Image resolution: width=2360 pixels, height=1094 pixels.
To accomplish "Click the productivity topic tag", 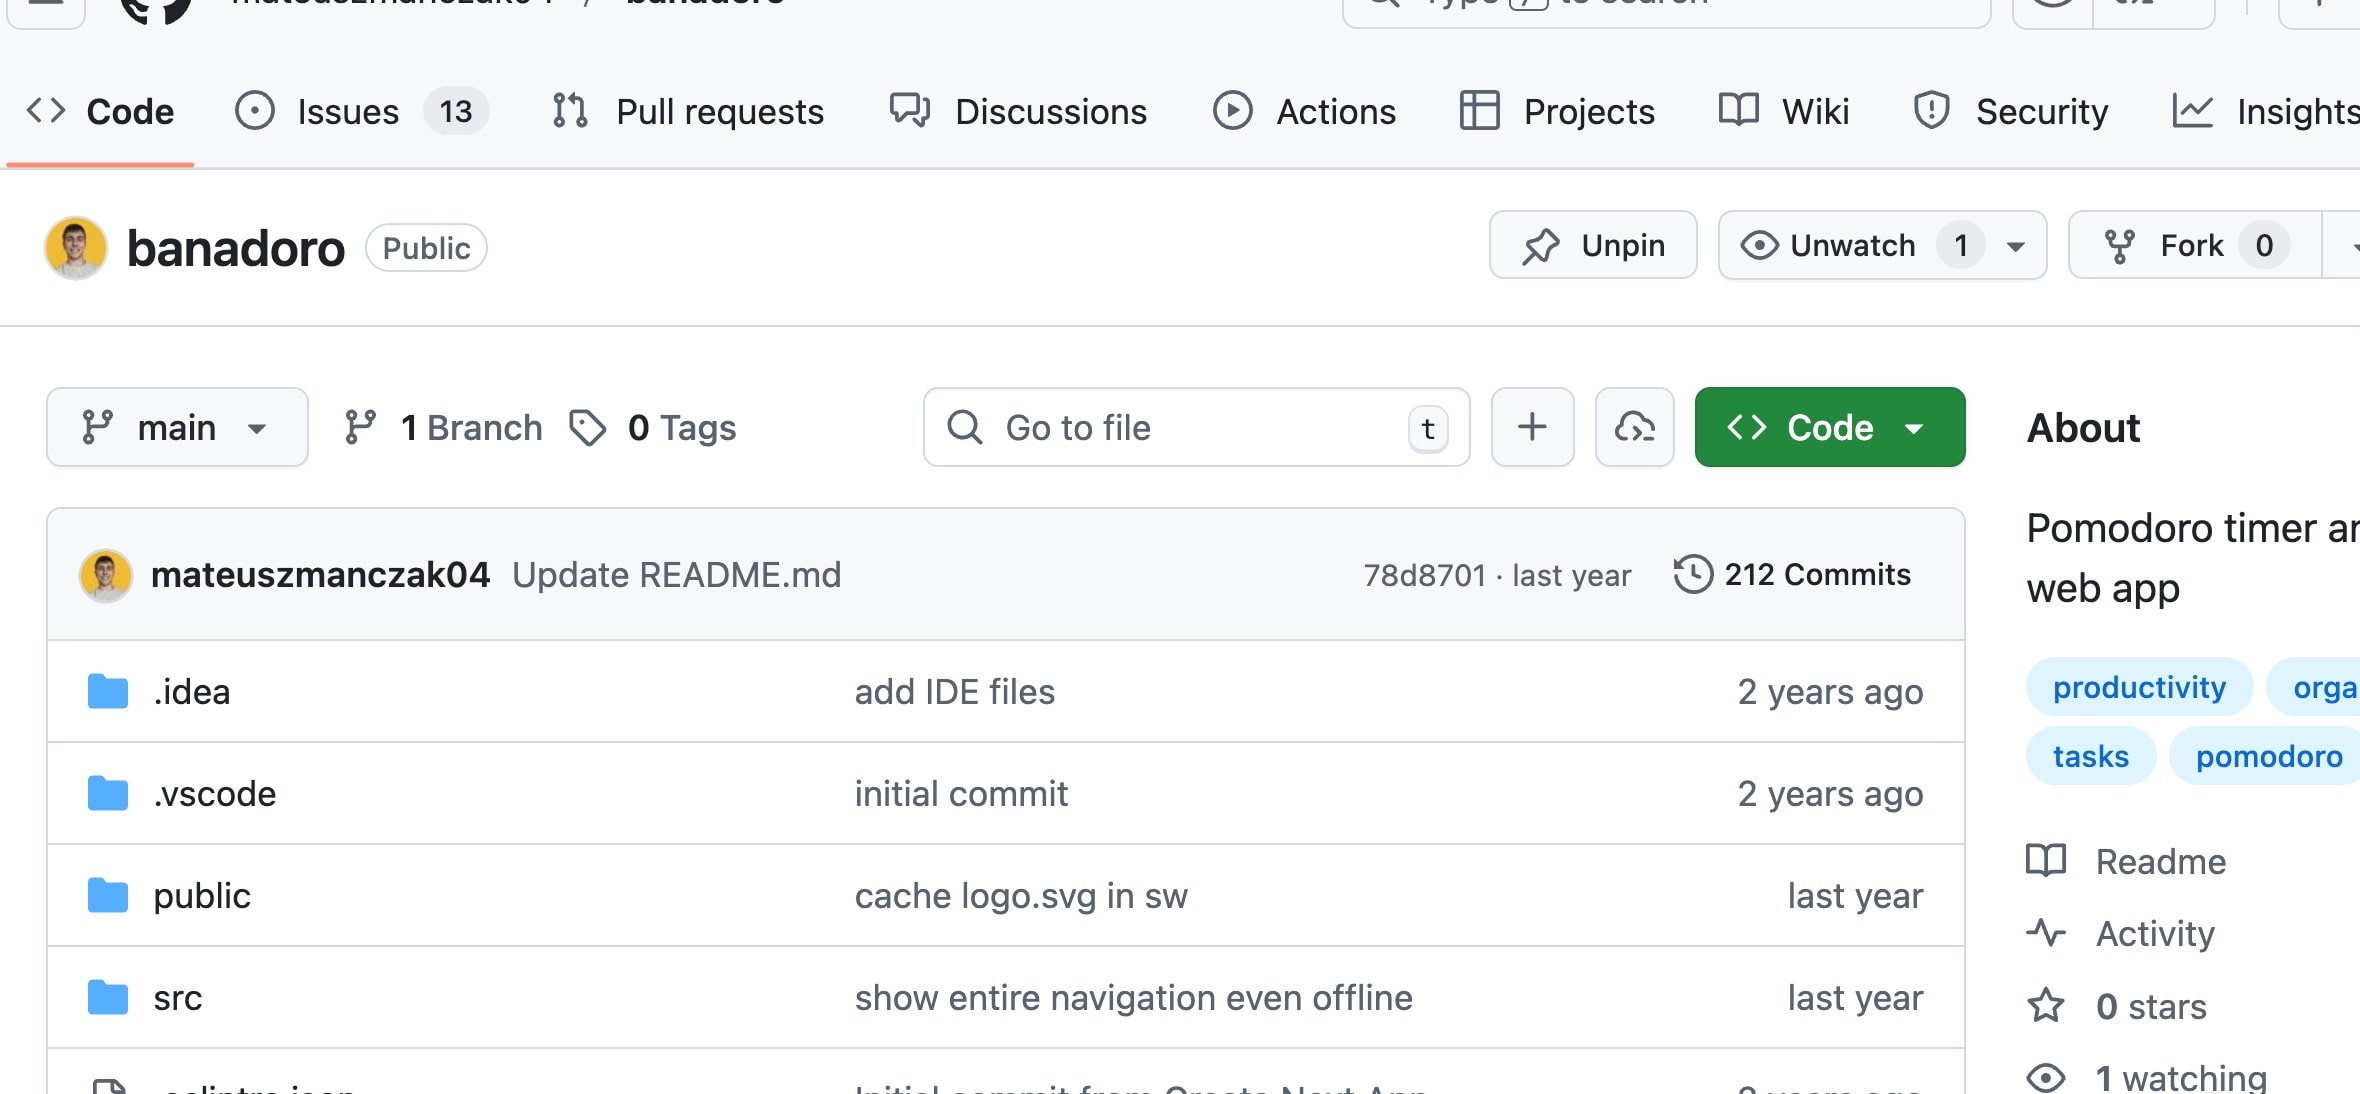I will [2139, 687].
